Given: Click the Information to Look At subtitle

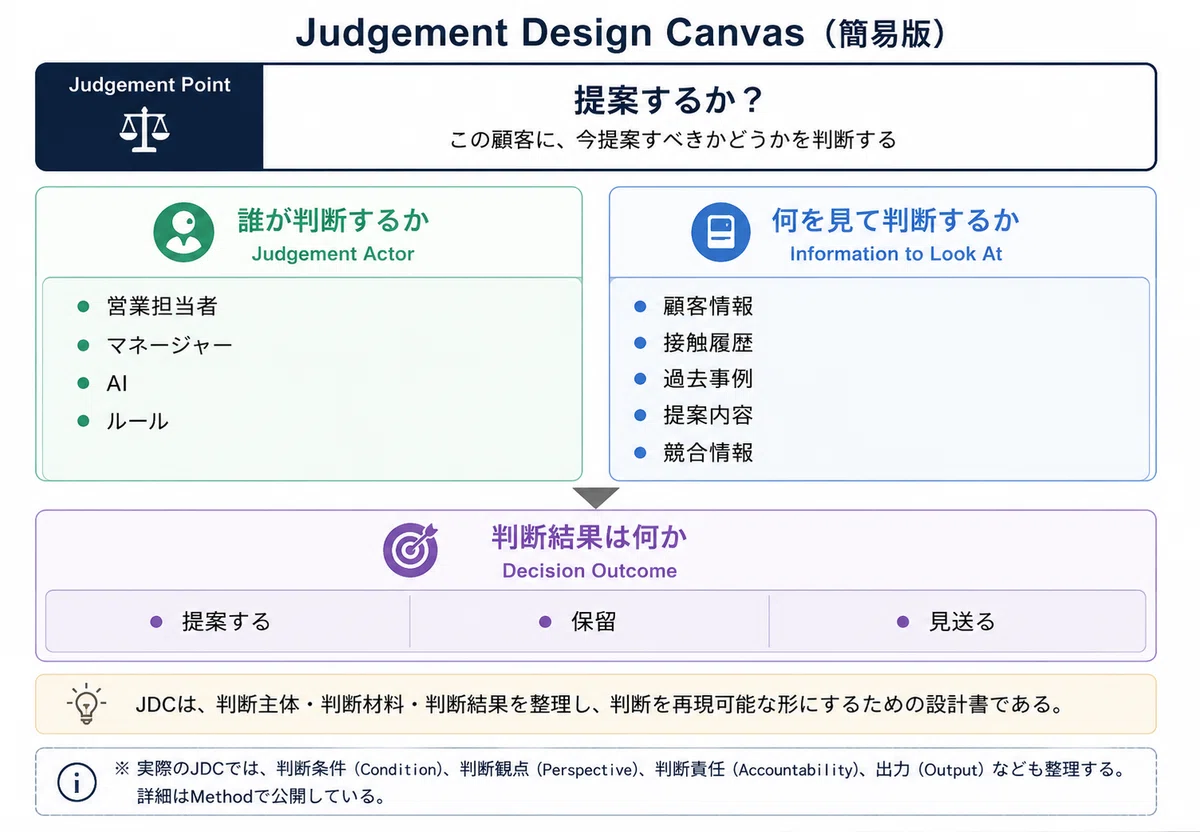Looking at the screenshot, I should point(896,254).
